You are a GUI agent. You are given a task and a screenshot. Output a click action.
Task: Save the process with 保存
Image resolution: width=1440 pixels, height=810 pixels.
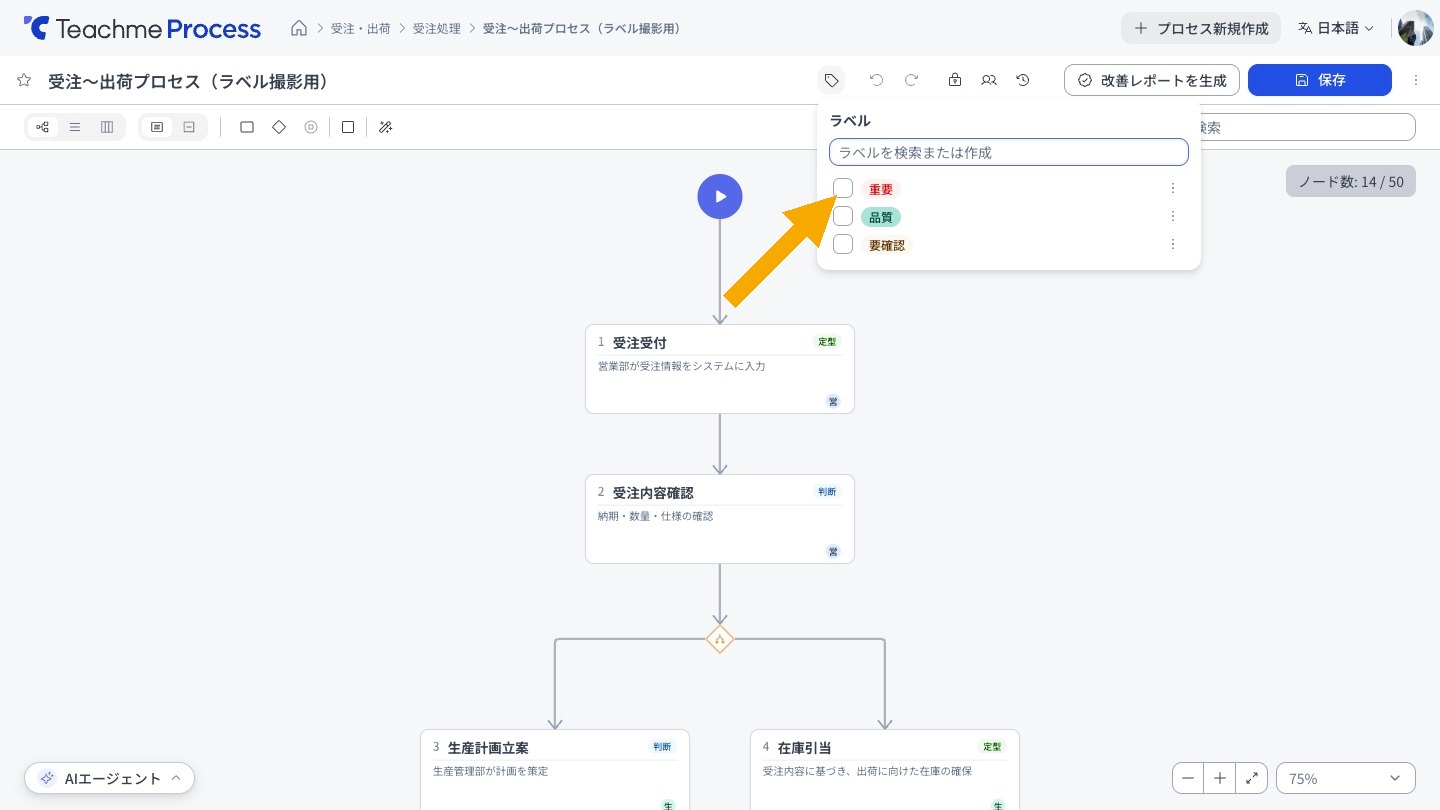[1320, 80]
